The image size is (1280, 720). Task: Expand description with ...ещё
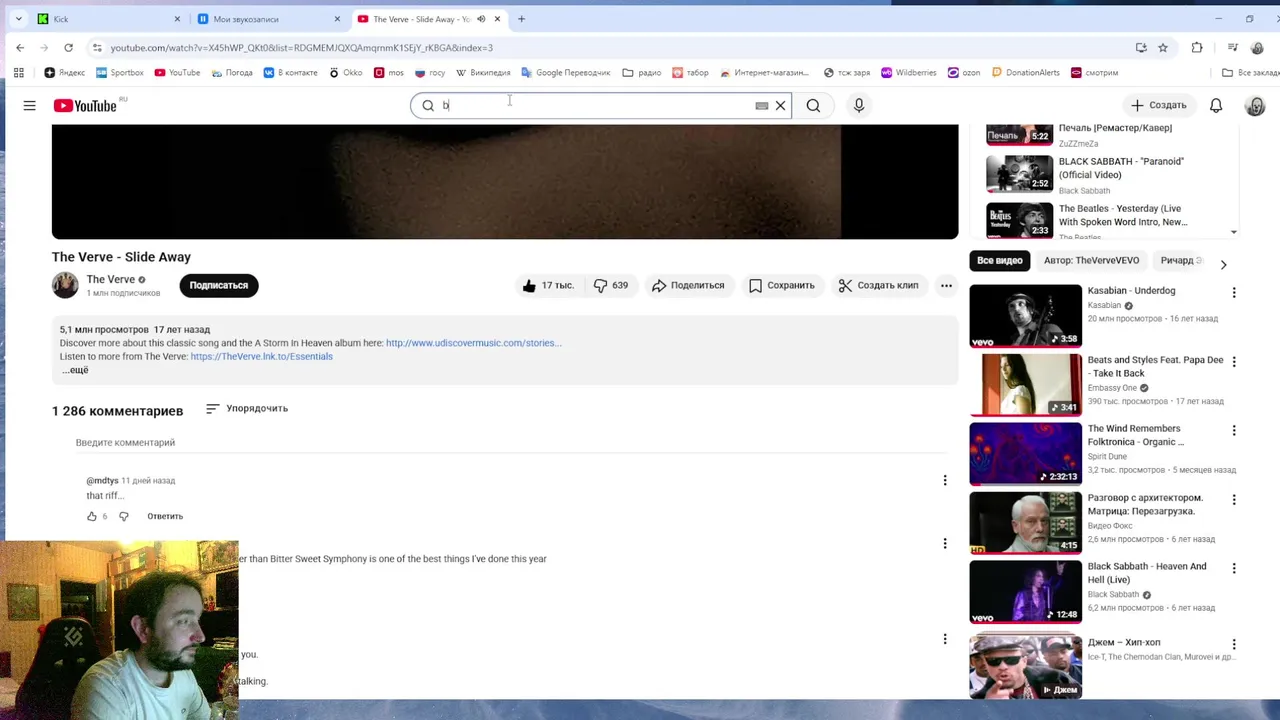(x=75, y=370)
